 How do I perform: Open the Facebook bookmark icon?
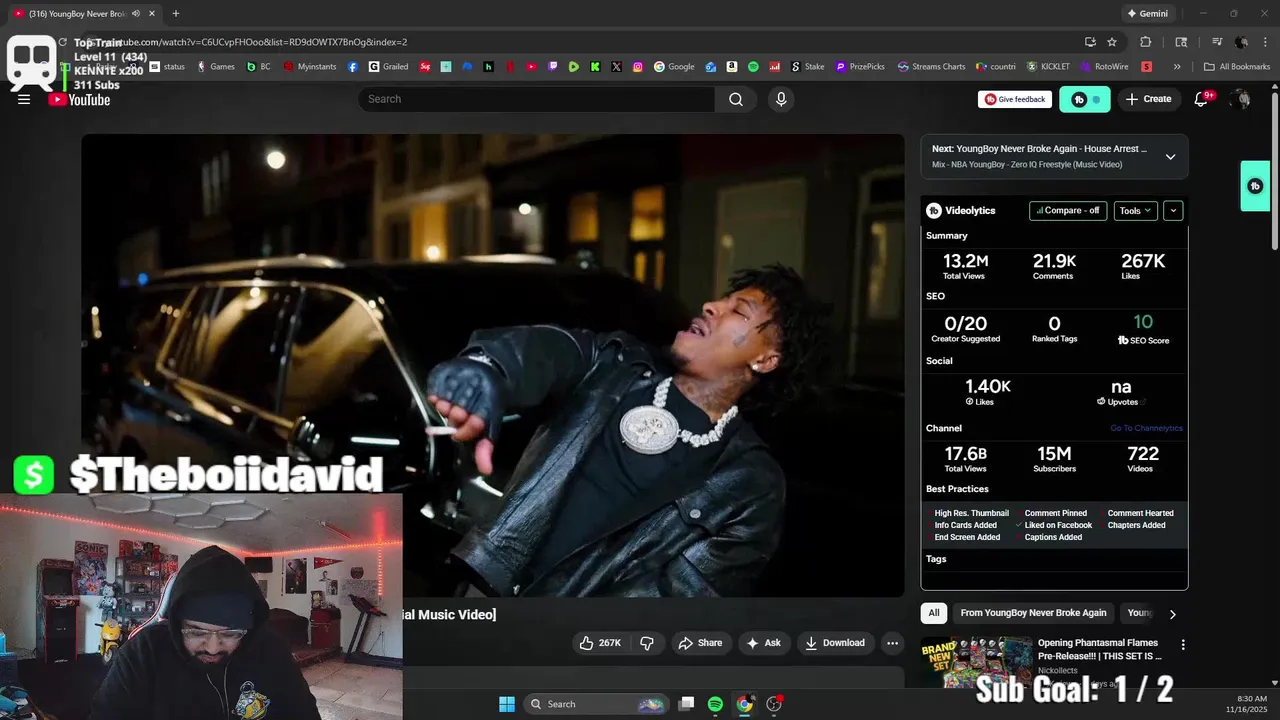[353, 67]
